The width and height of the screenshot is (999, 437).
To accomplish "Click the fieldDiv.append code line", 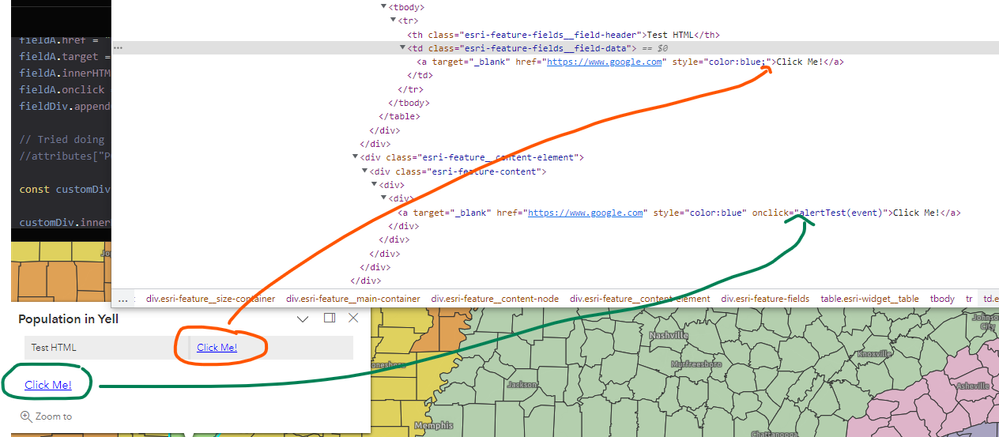I will pyautogui.click(x=65, y=106).
